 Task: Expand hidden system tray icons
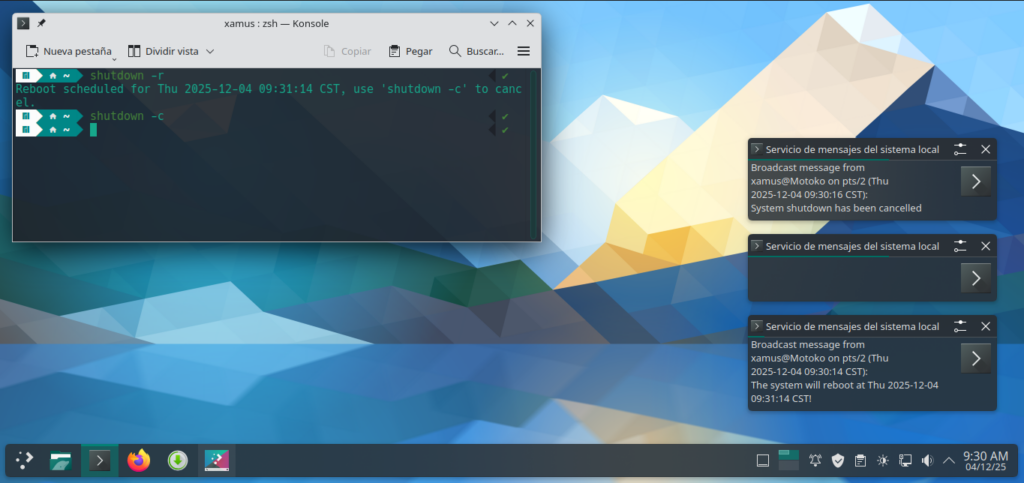point(949,461)
